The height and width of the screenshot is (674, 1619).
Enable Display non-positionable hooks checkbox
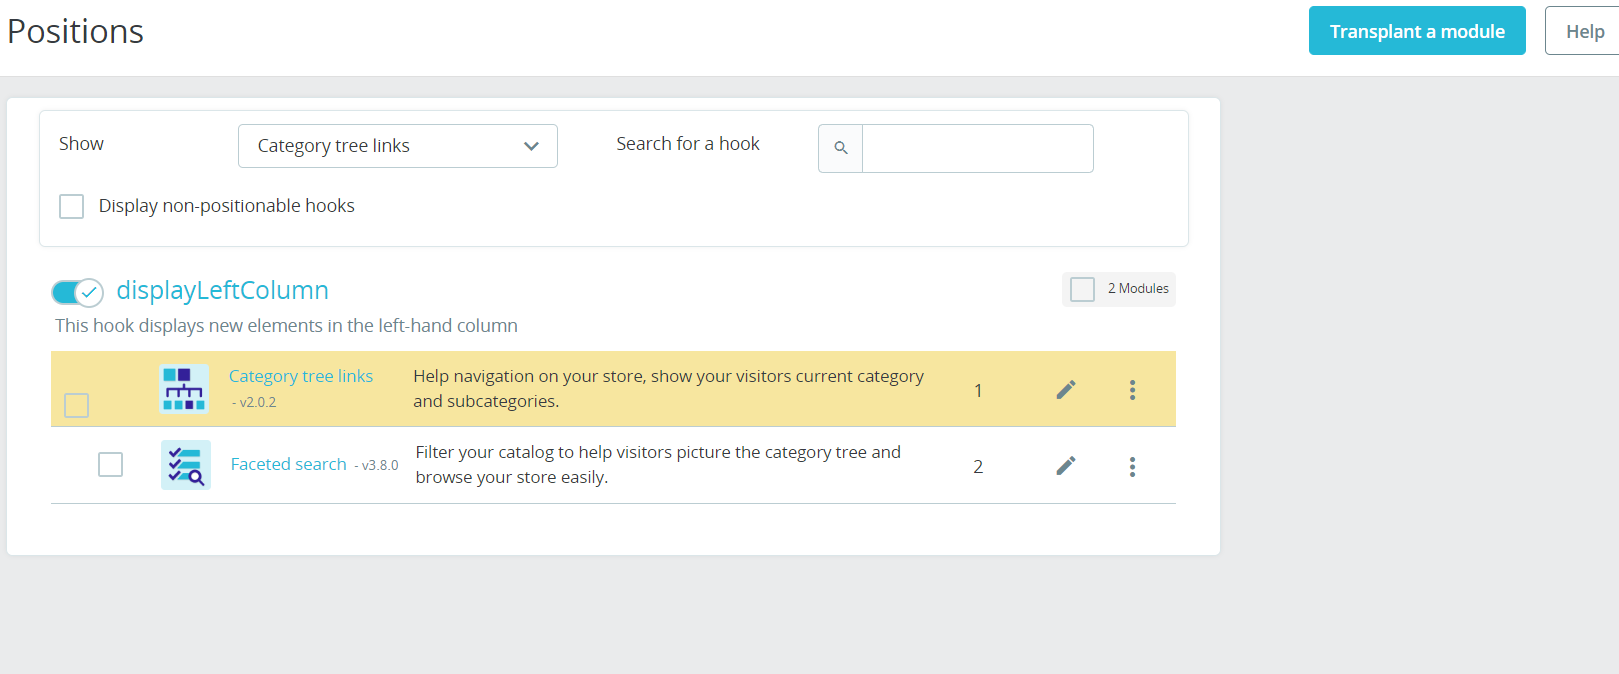point(72,206)
